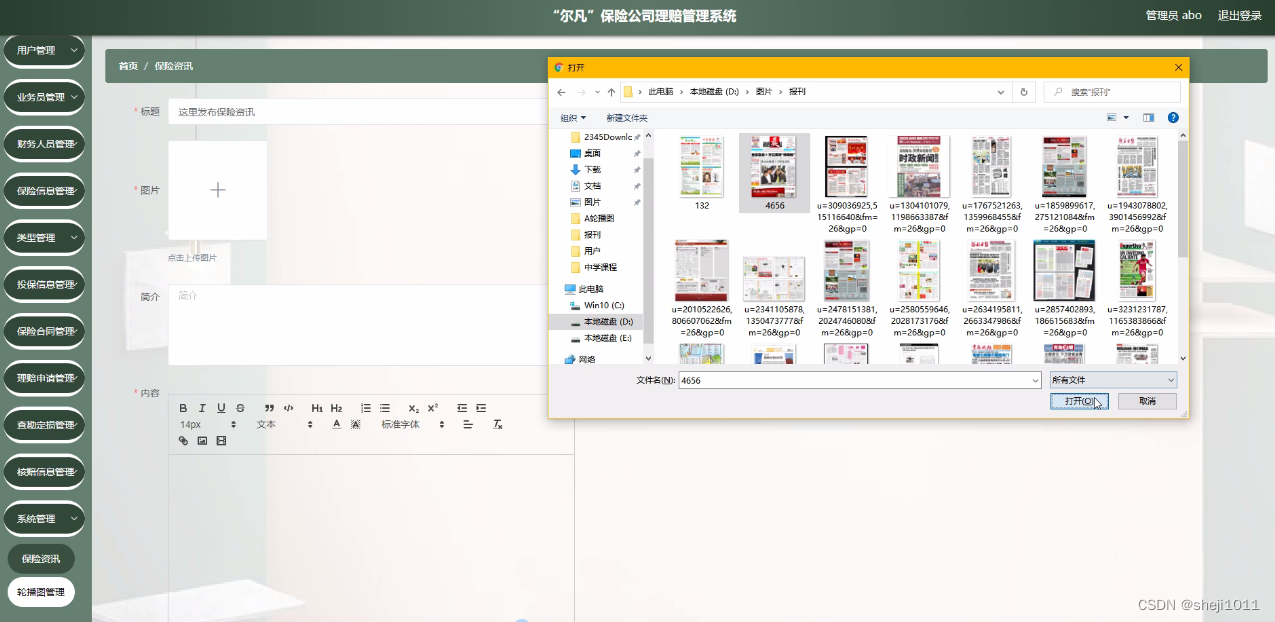This screenshot has width=1275, height=622.
Task: Select the 132 image thumbnail
Action: point(701,173)
